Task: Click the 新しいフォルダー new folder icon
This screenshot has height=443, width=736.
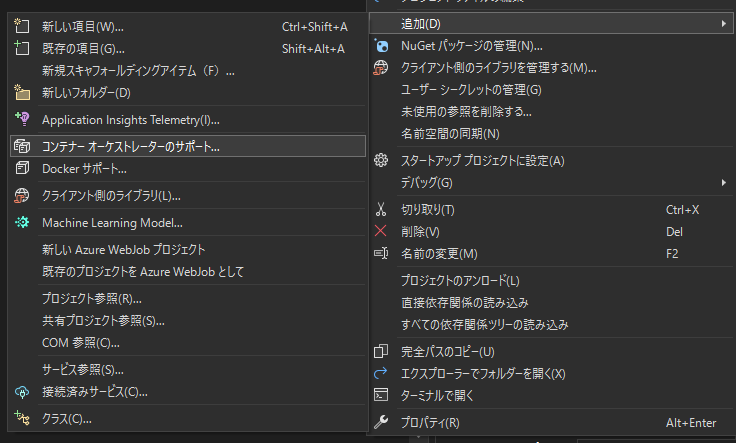Action: [x=22, y=92]
